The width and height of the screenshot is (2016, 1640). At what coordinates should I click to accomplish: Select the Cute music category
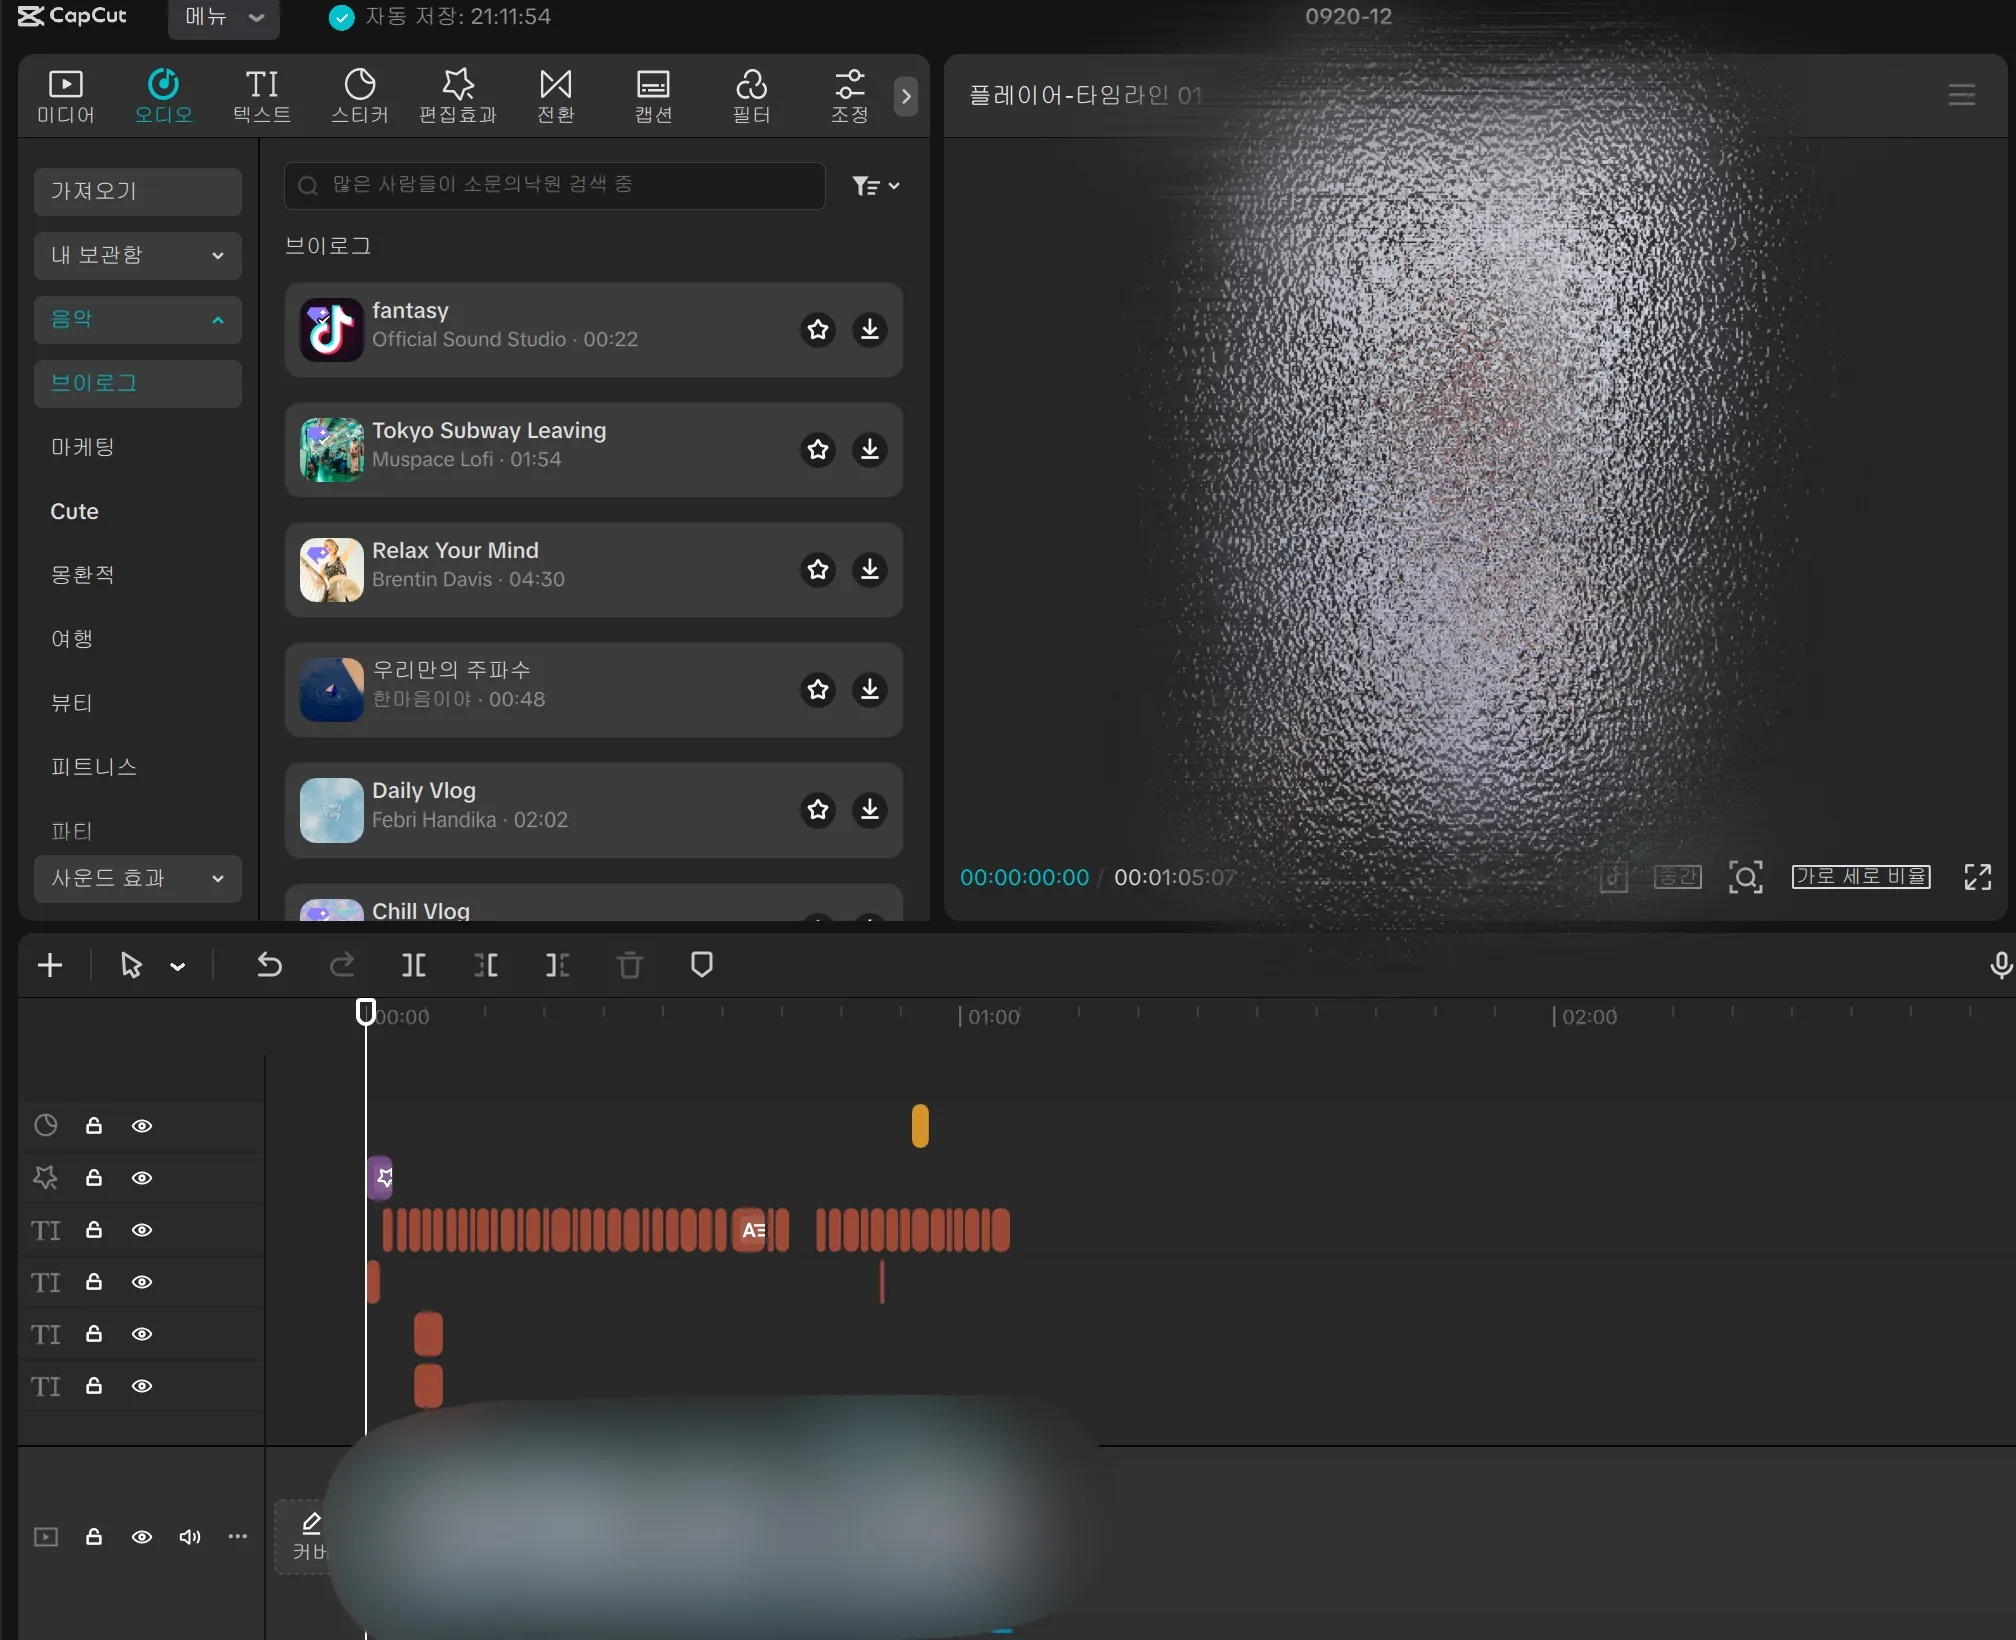tap(74, 511)
